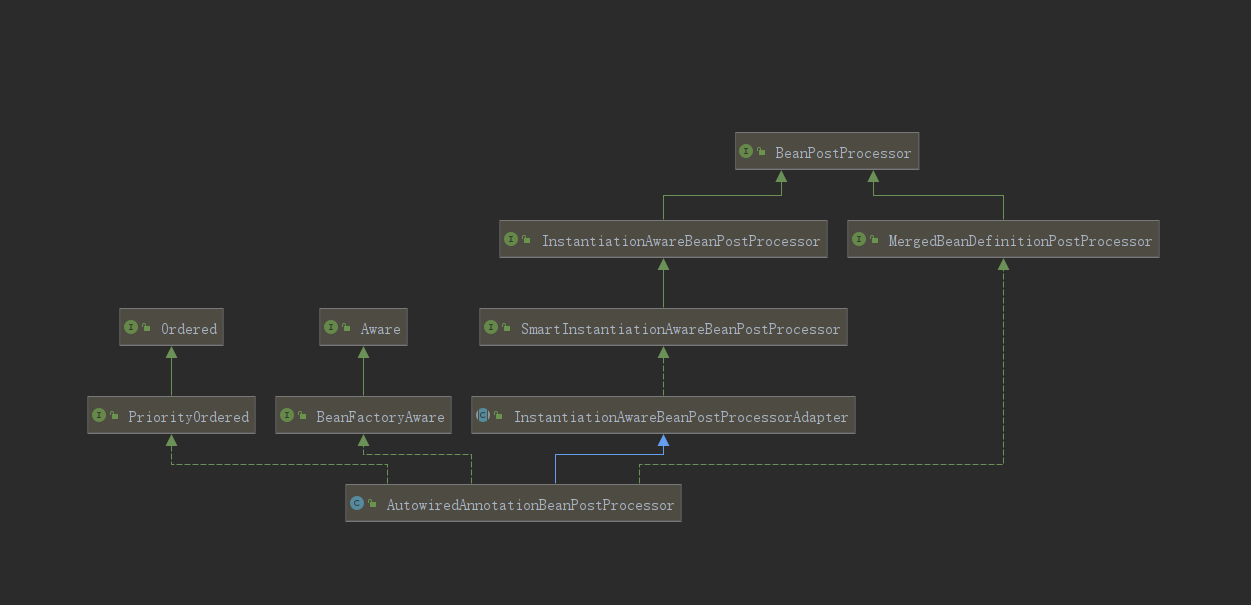Click interface icon on BeanFactoryAware node
Screen dimensions: 1251x605
287,416
